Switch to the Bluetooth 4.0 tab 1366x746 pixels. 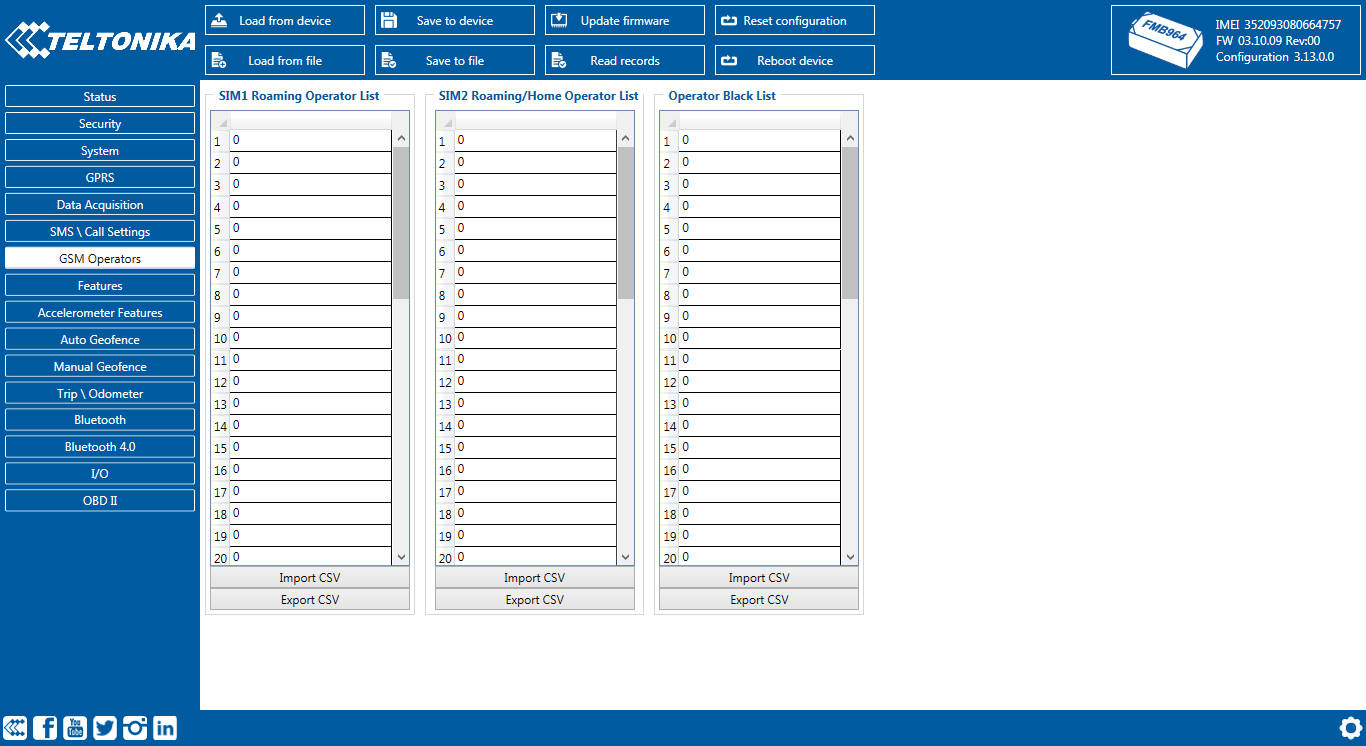[x=100, y=447]
